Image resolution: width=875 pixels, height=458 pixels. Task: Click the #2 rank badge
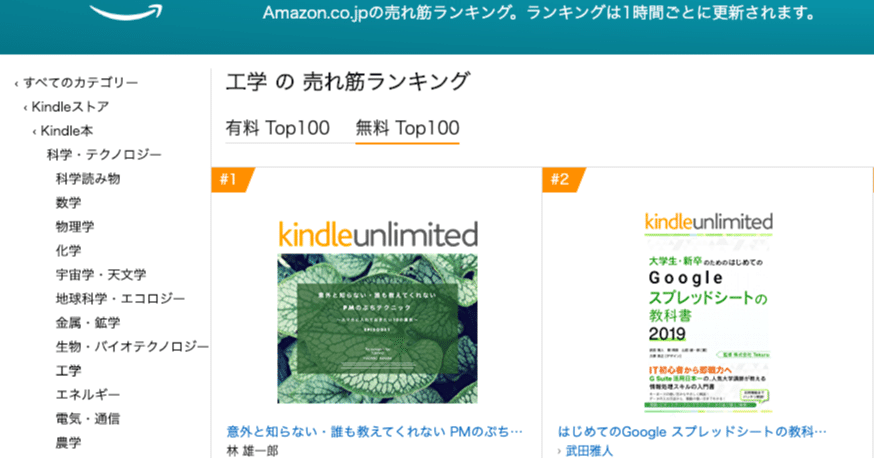tap(563, 180)
